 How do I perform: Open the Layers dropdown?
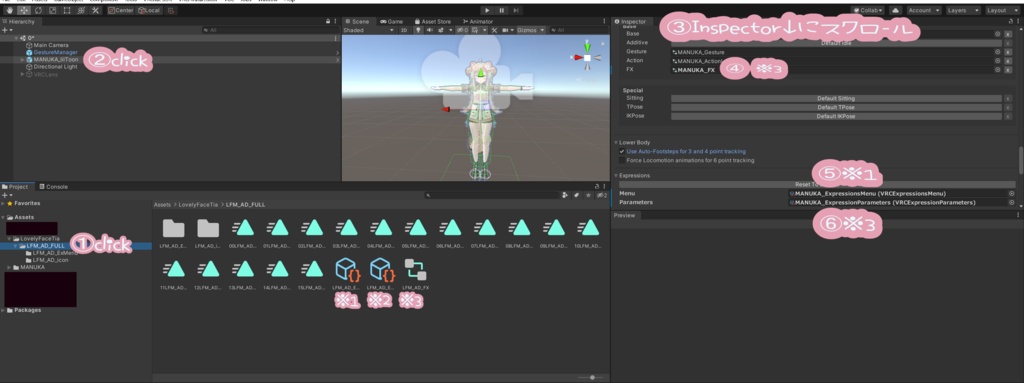click(x=963, y=10)
